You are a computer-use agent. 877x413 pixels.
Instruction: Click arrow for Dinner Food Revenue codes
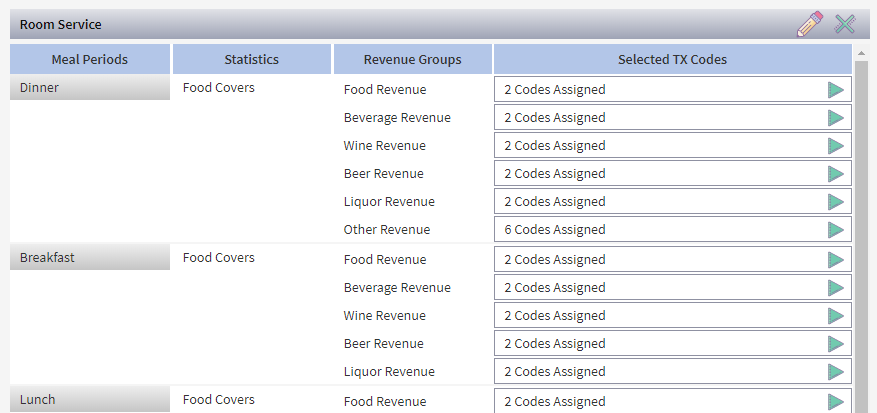[836, 90]
